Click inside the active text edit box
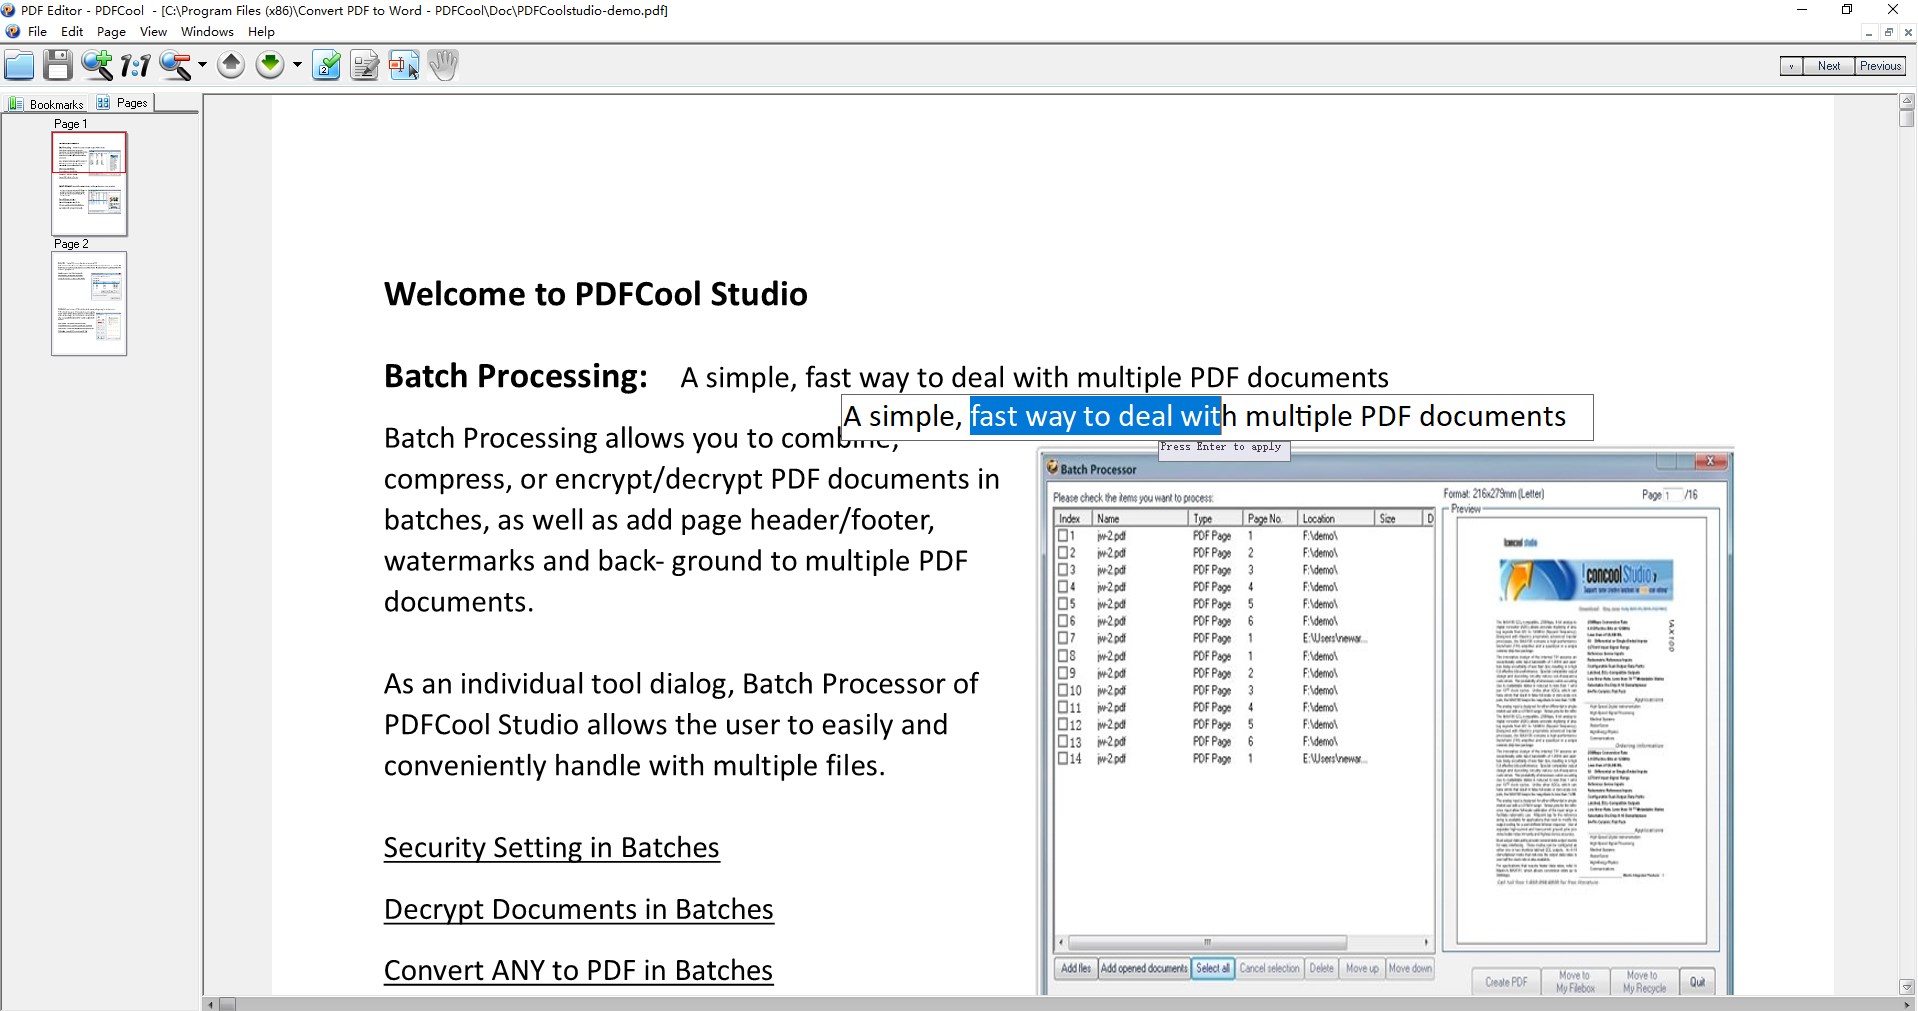This screenshot has width=1918, height=1011. [1217, 417]
